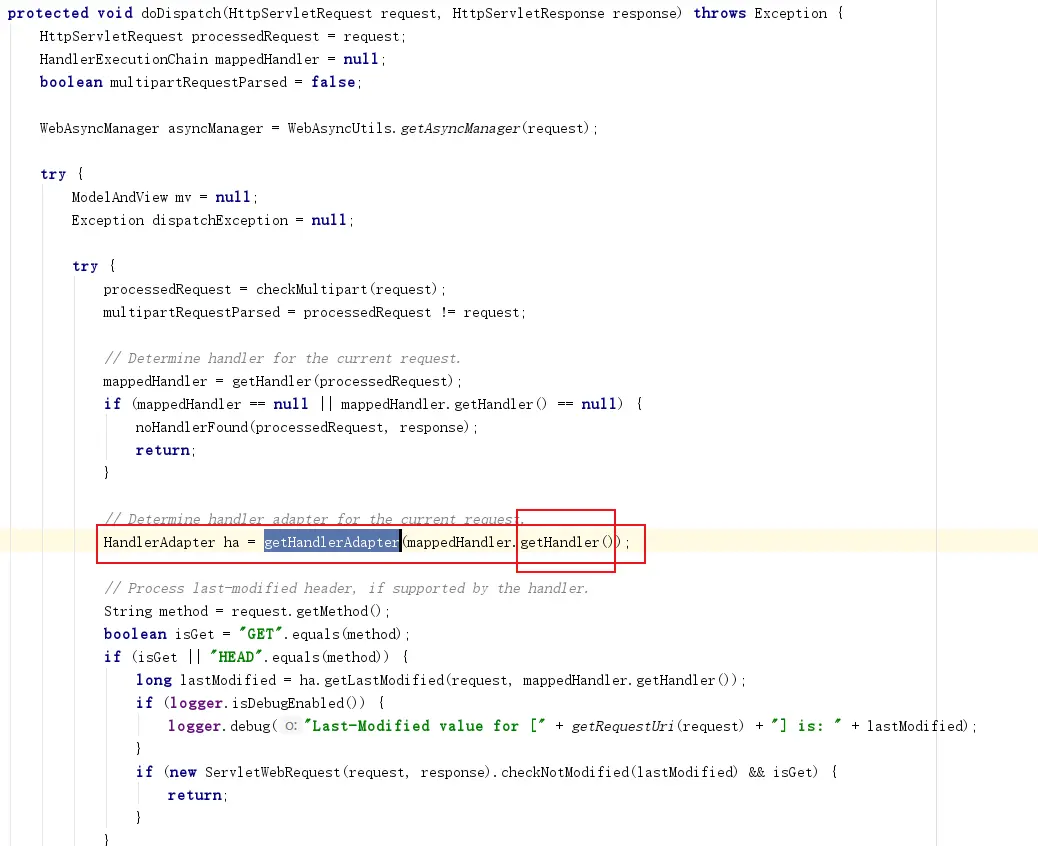
Task: Click the return statement below noHandlerFound
Action: [165, 450]
